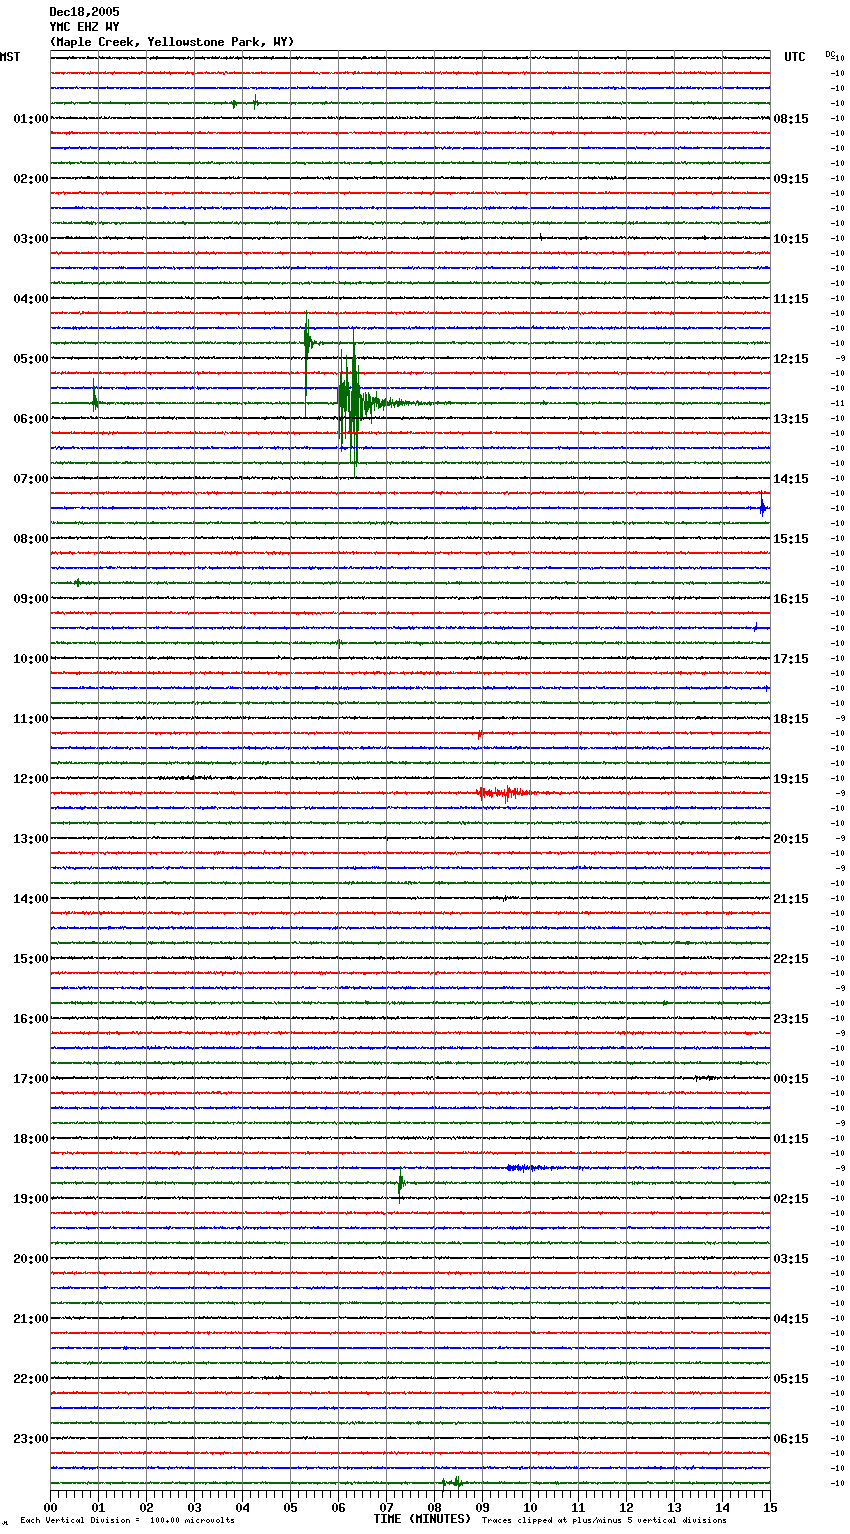Screen dimensions: 850x1534
Task: Click the green event on the last trace
Action: click(452, 1482)
